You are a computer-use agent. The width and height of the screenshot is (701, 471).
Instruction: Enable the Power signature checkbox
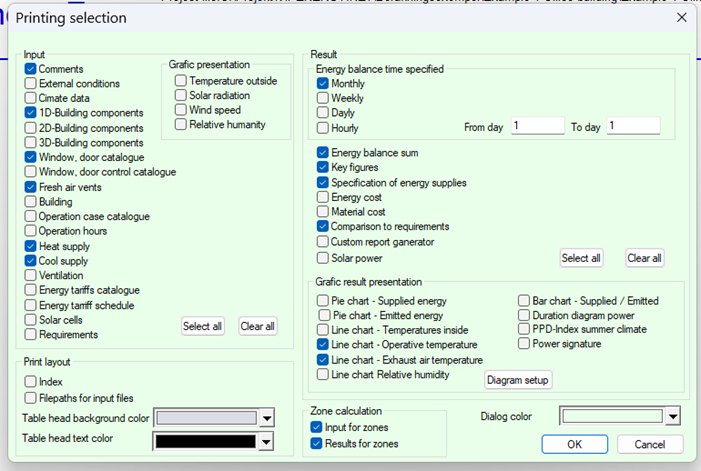(x=525, y=344)
